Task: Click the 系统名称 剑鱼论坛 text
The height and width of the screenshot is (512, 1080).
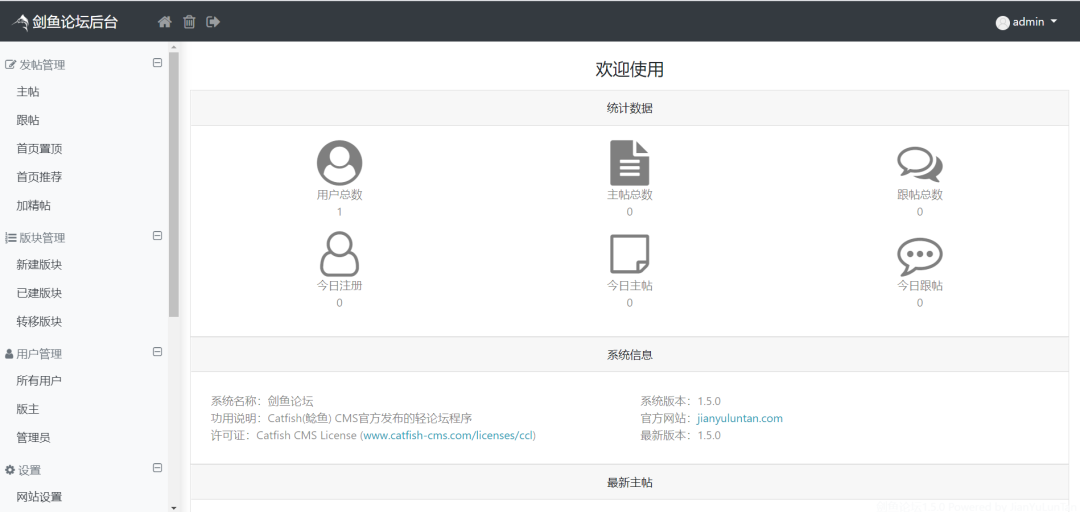Action: pos(262,401)
